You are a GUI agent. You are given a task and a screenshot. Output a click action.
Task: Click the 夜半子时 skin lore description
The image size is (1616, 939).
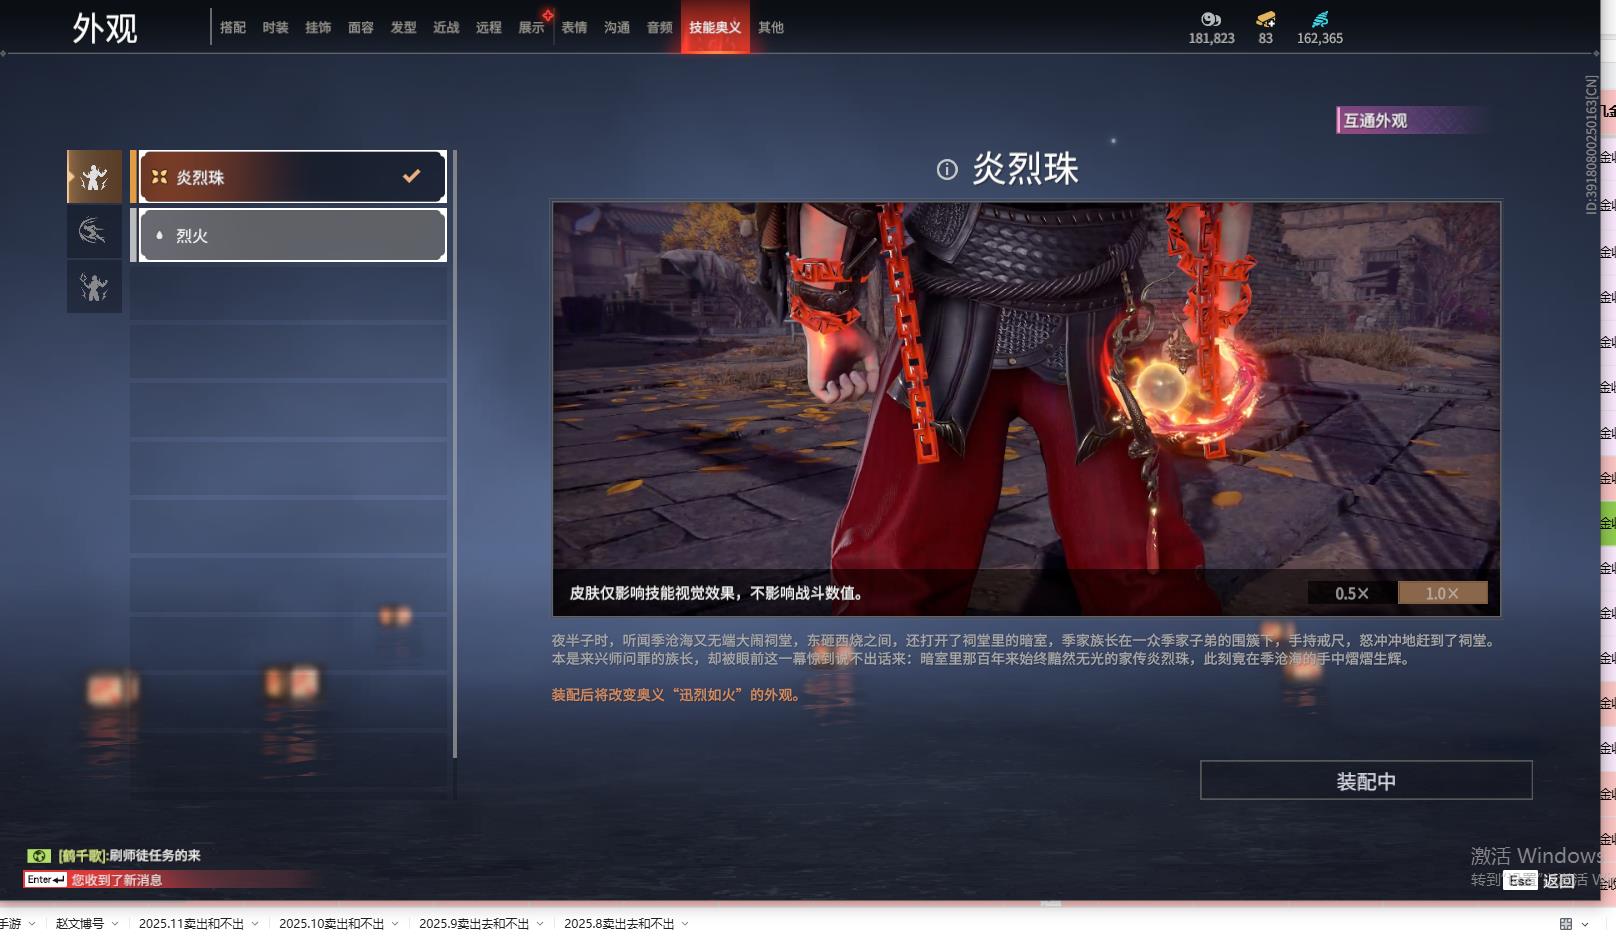click(1025, 650)
